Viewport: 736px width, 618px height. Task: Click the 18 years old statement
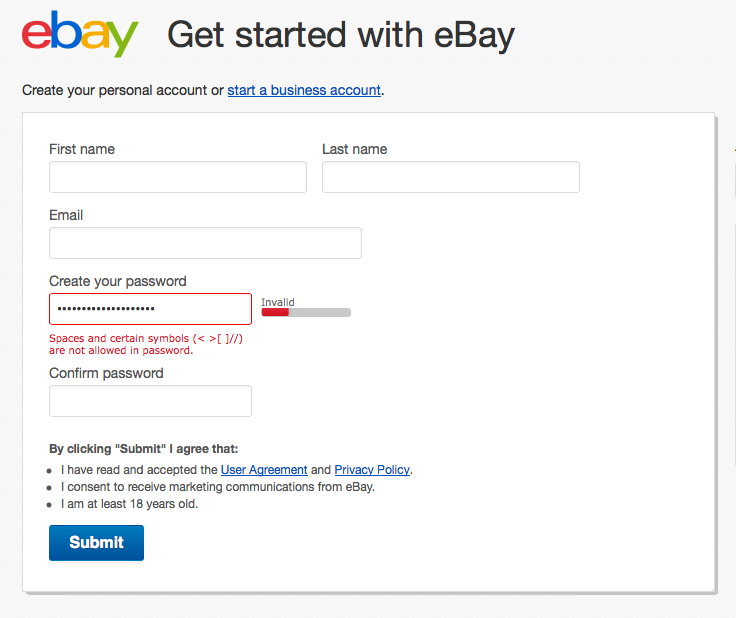pyautogui.click(x=130, y=504)
